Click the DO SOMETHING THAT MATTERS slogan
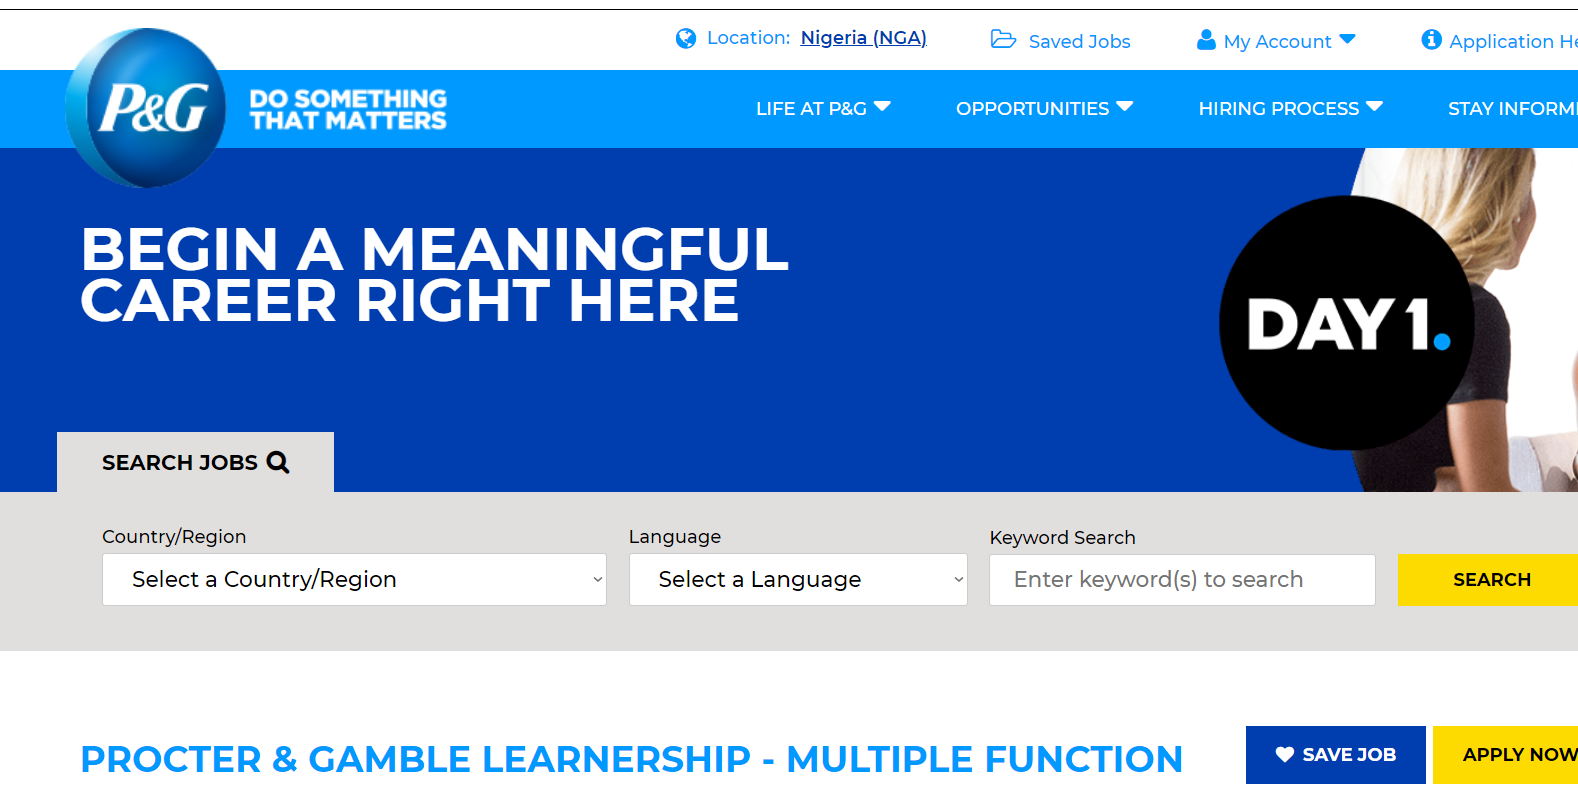Image resolution: width=1578 pixels, height=811 pixels. (x=347, y=109)
